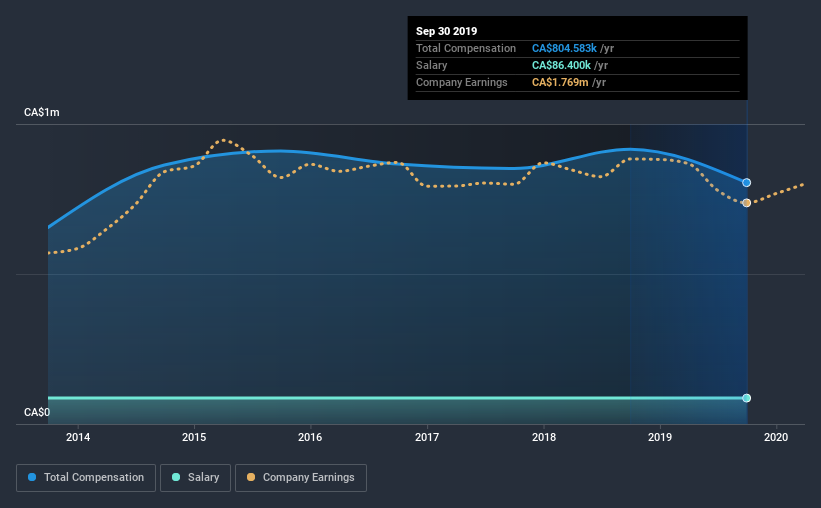Click the blue dot in Total Compensation legend
Screen dimensions: 821x508
point(32,477)
